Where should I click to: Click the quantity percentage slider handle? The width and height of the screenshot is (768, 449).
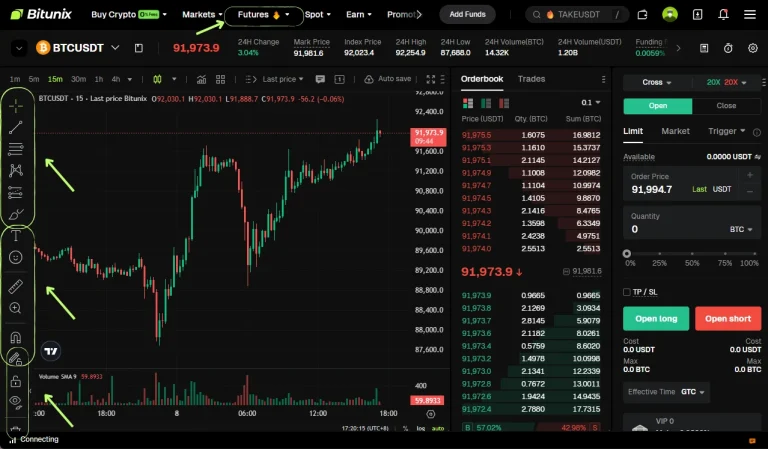[627, 254]
